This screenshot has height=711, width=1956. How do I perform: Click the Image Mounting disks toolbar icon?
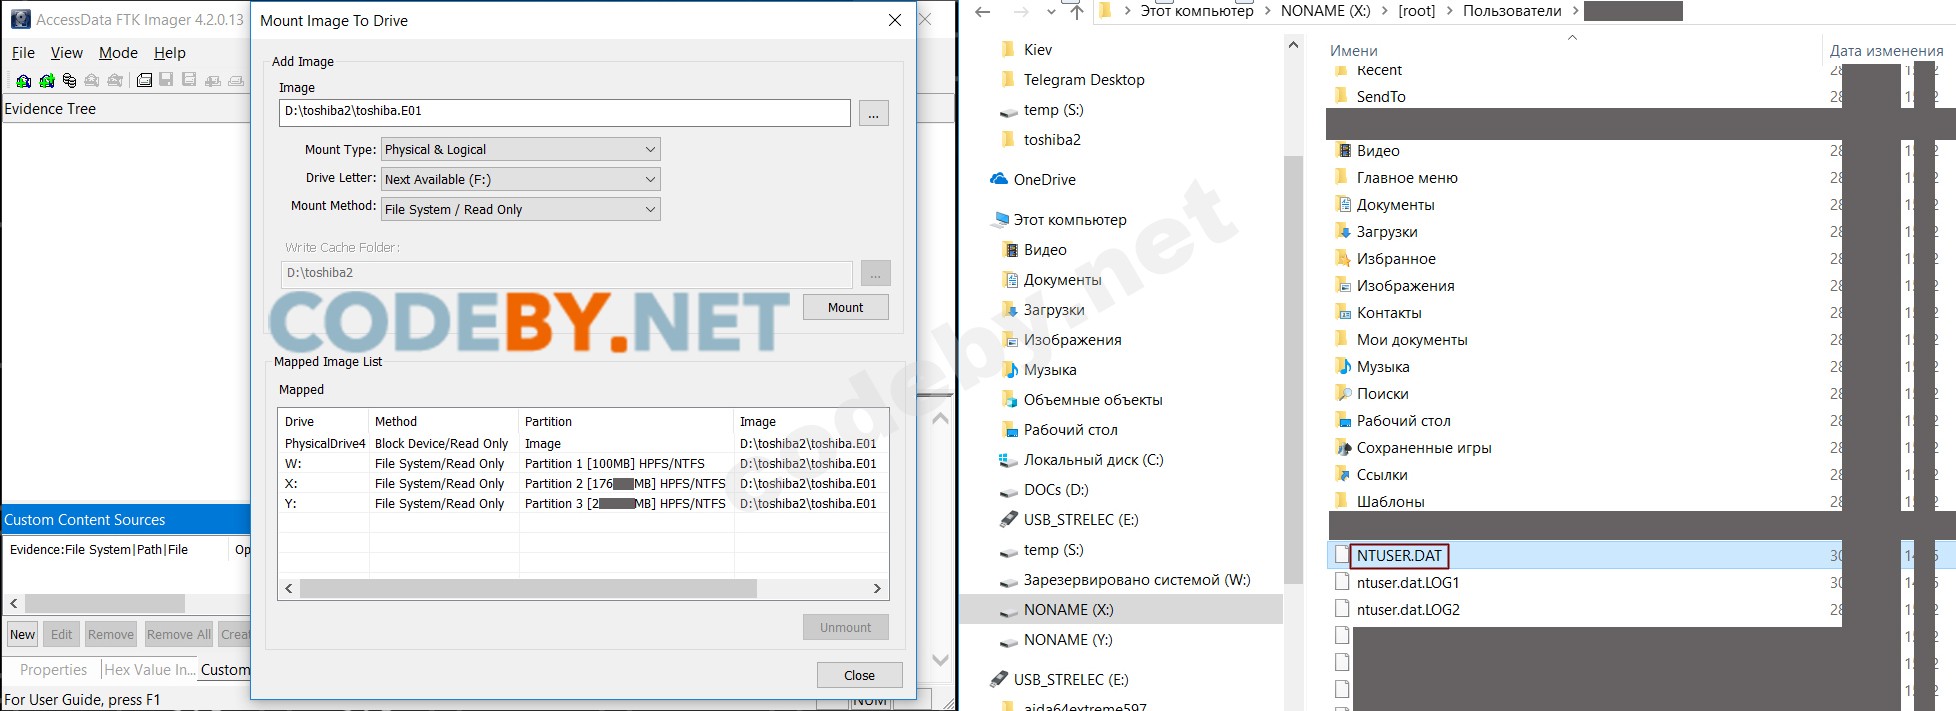(x=69, y=80)
